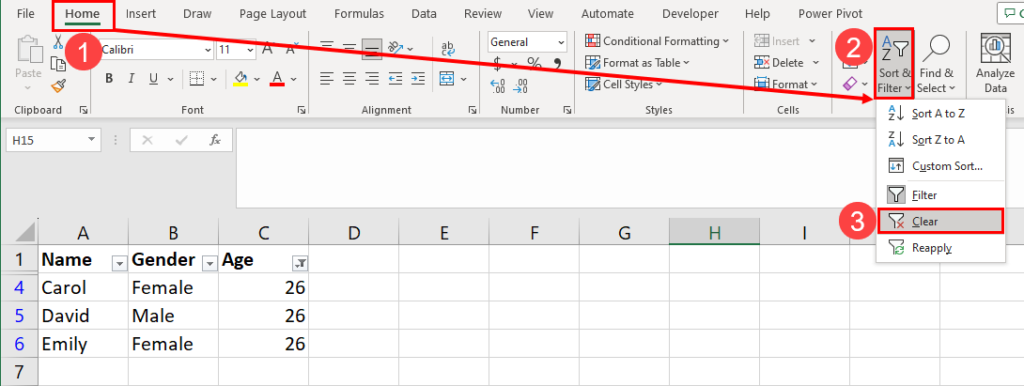Toggle Wrap Text button
This screenshot has height=386, width=1024.
(448, 48)
